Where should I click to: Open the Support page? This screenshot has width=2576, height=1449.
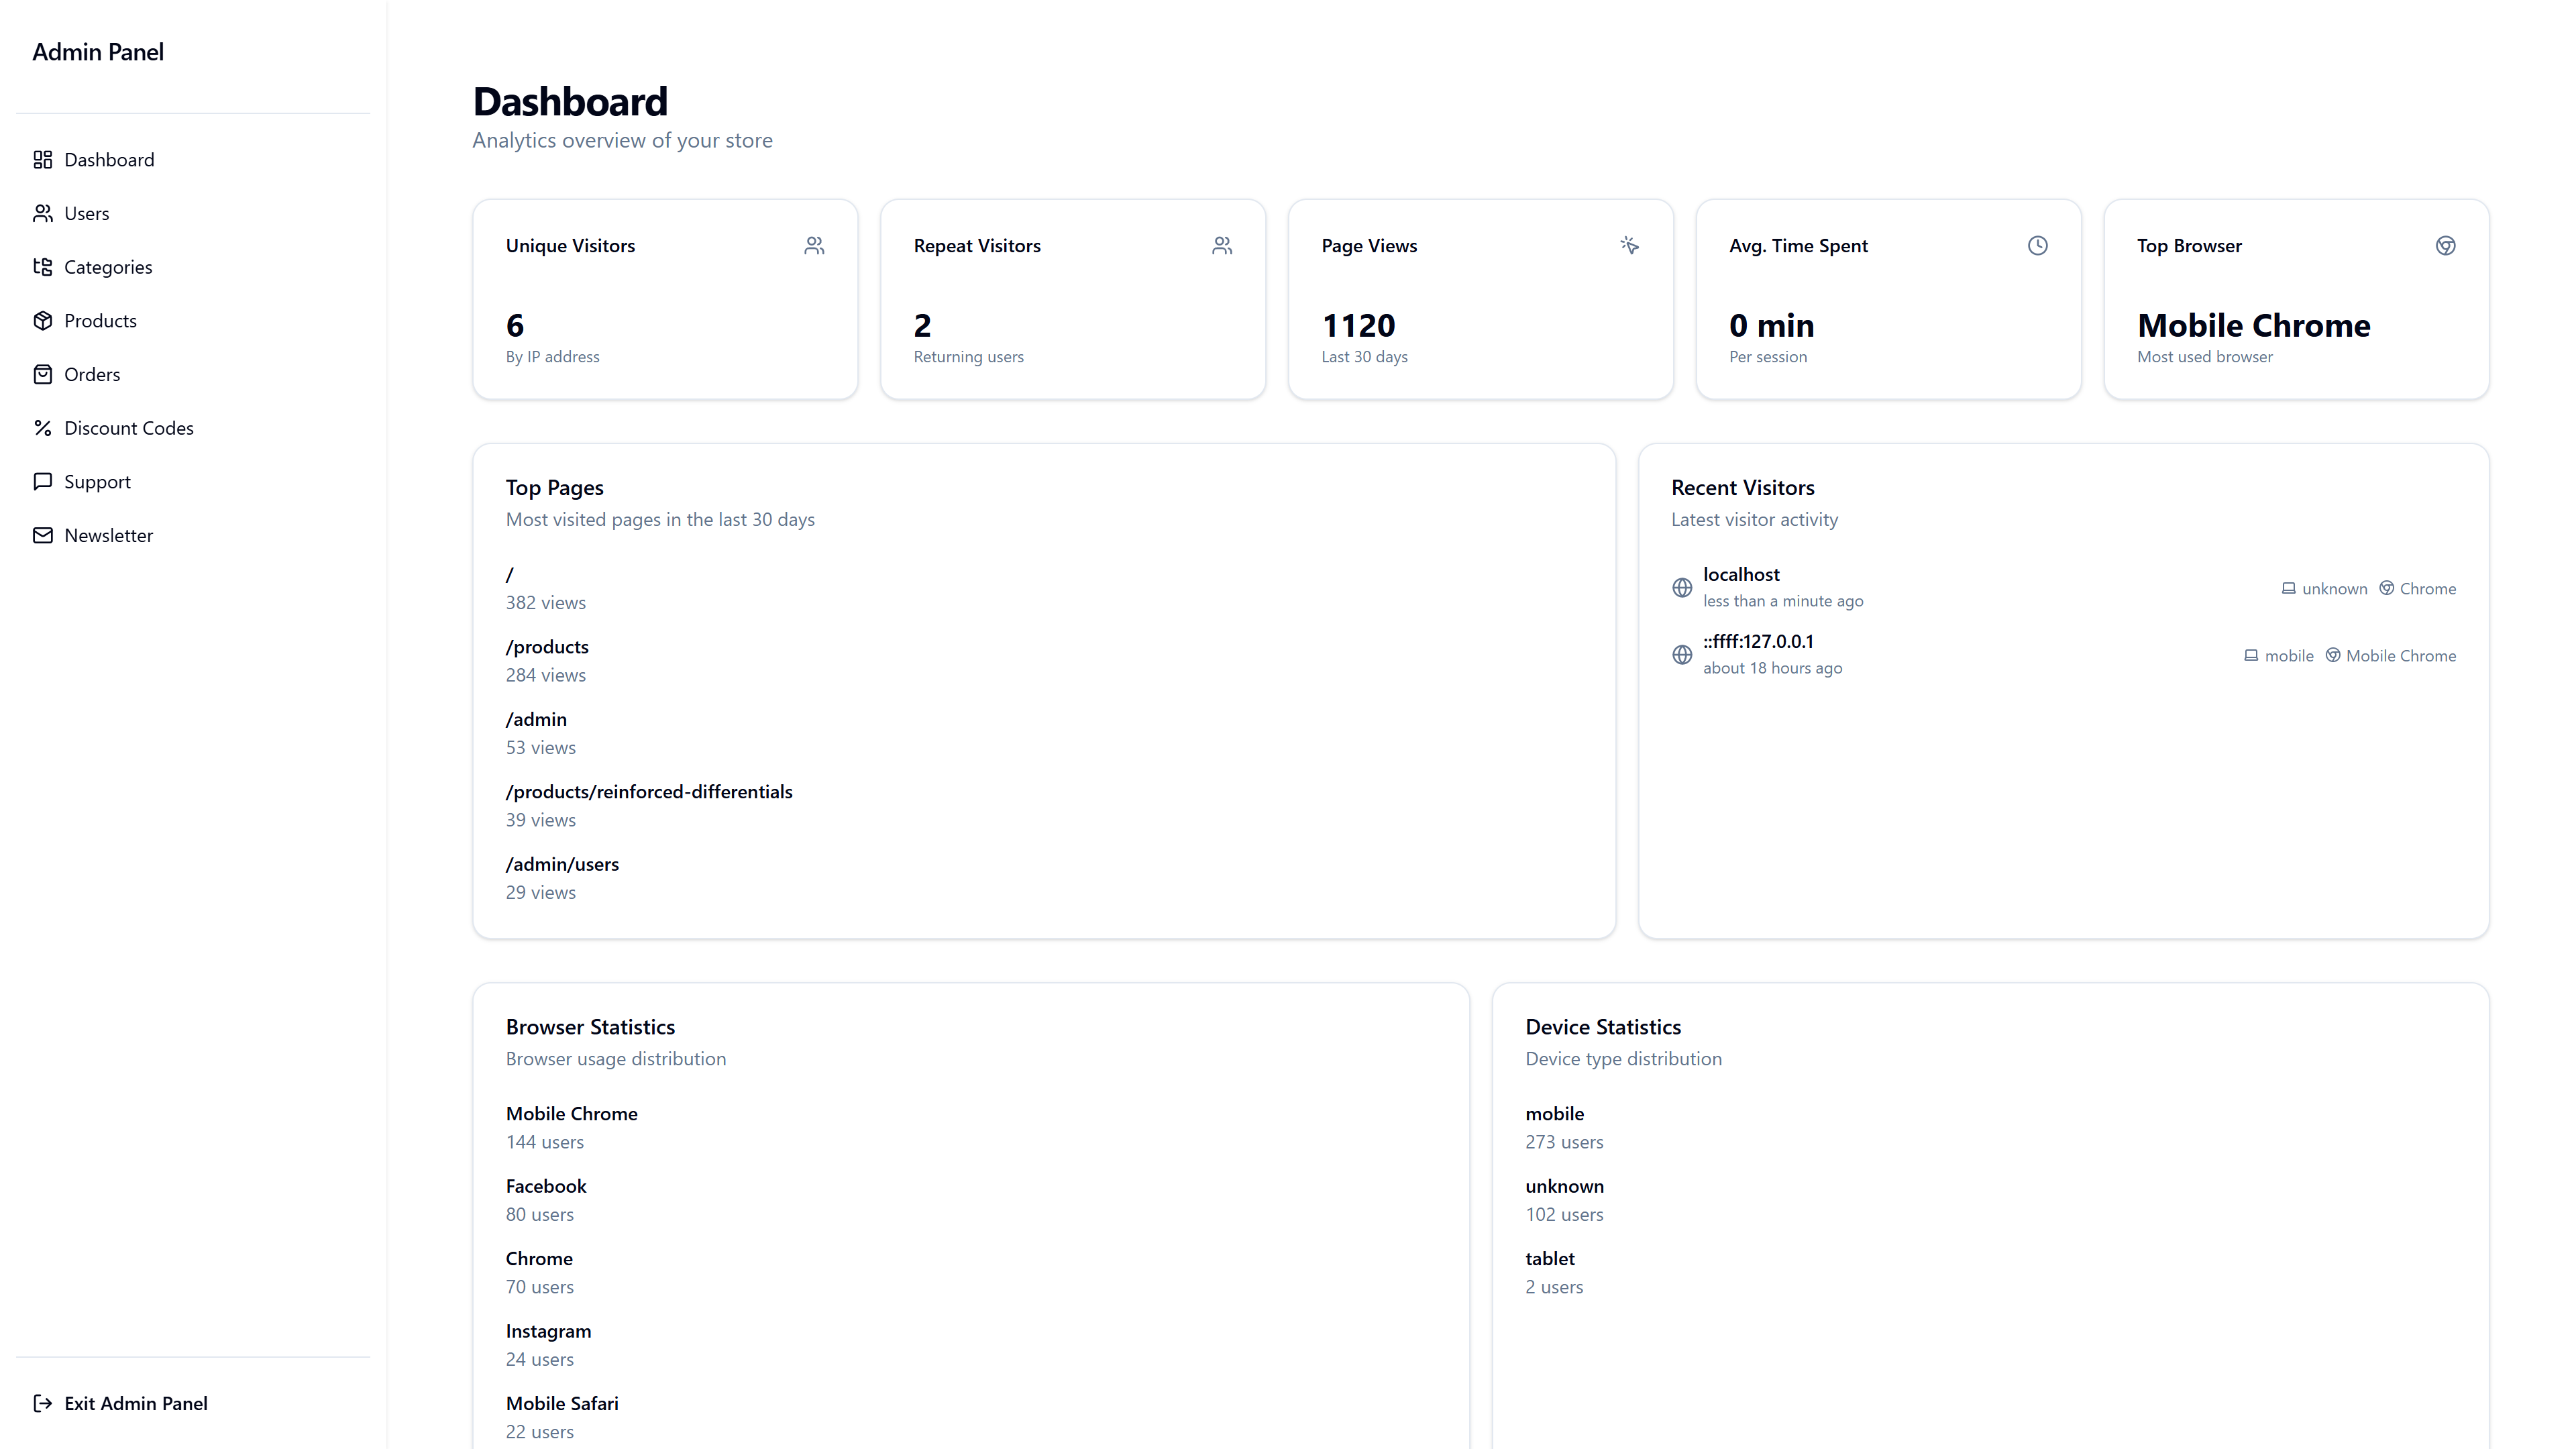point(193,482)
